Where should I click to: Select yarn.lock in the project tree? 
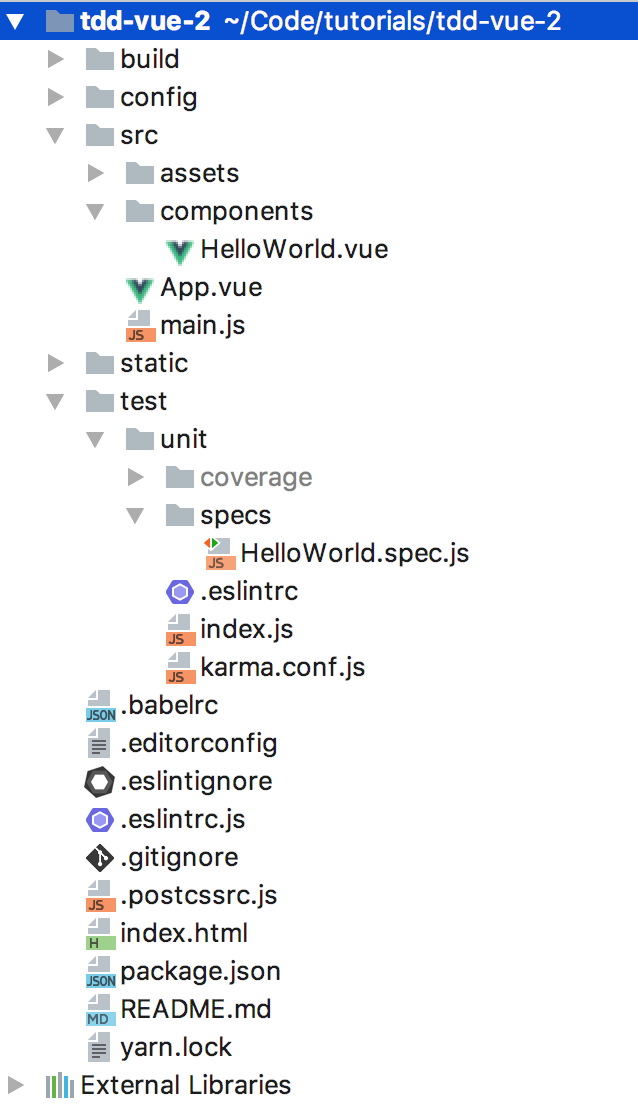tap(176, 1047)
